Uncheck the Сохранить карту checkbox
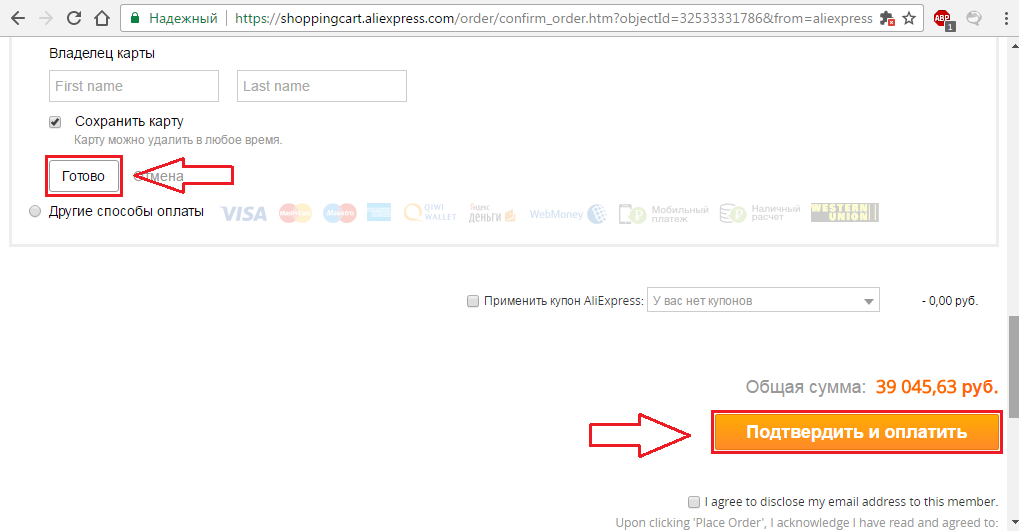The width and height of the screenshot is (1019, 531). (x=55, y=122)
